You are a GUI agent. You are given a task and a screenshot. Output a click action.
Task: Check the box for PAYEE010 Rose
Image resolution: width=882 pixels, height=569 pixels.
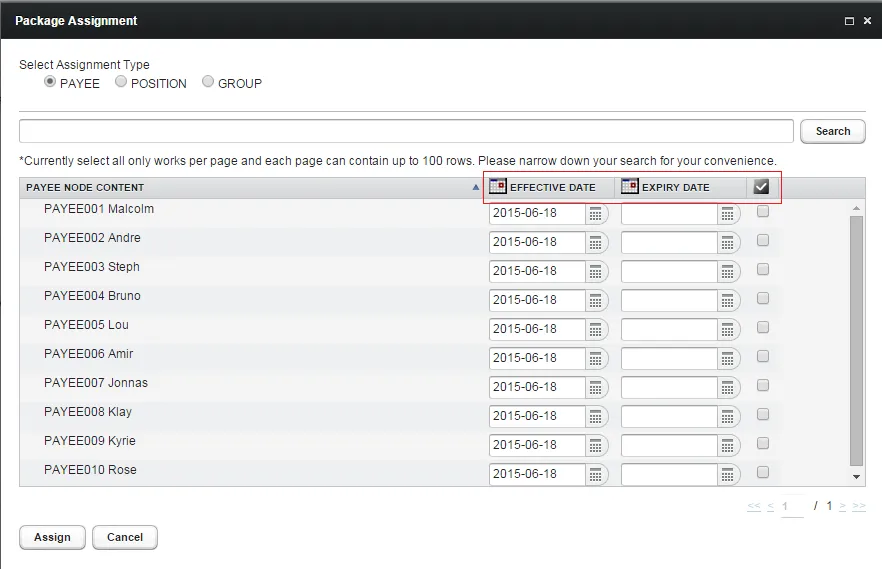coord(763,472)
